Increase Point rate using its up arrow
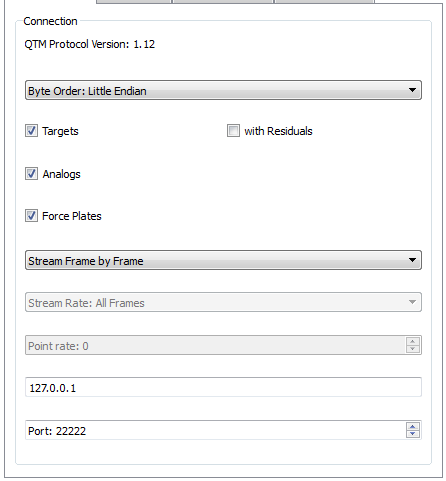The image size is (446, 481). click(x=413, y=341)
